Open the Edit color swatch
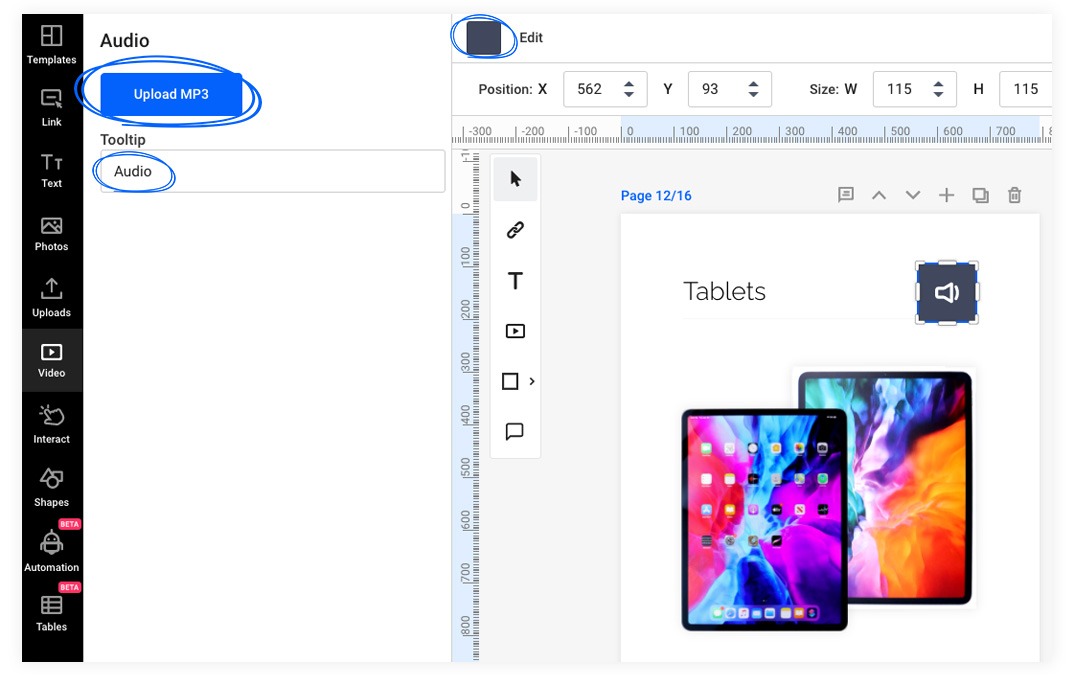This screenshot has width=1075, height=678. coord(483,38)
